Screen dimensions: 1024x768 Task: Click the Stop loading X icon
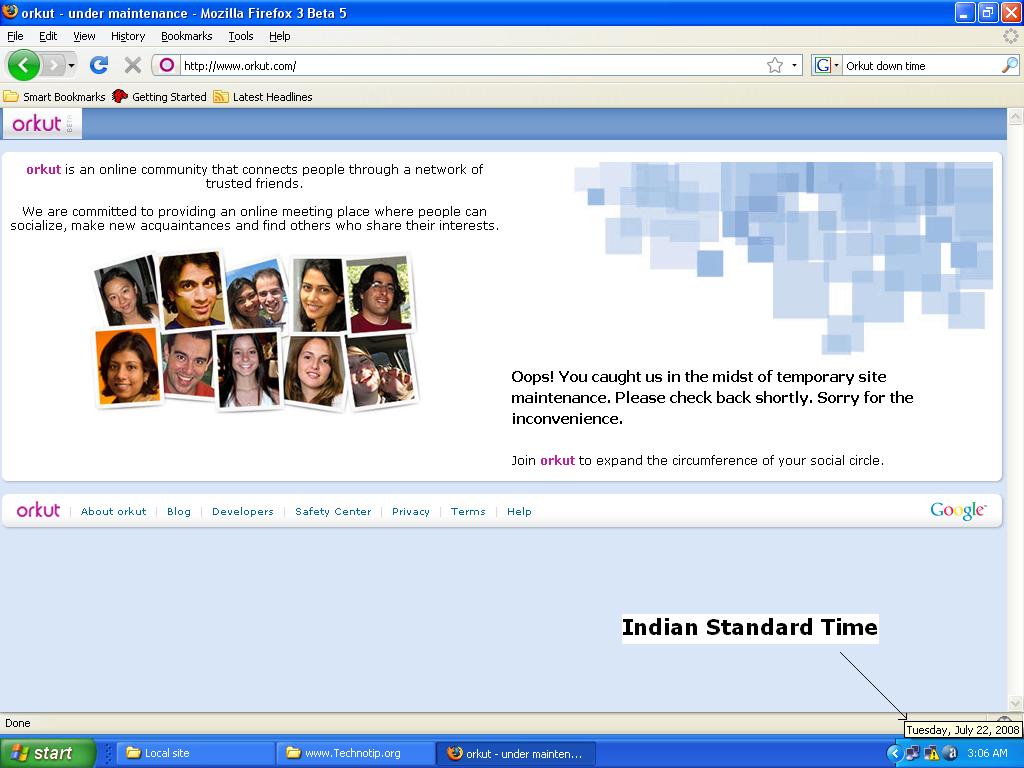(x=133, y=65)
